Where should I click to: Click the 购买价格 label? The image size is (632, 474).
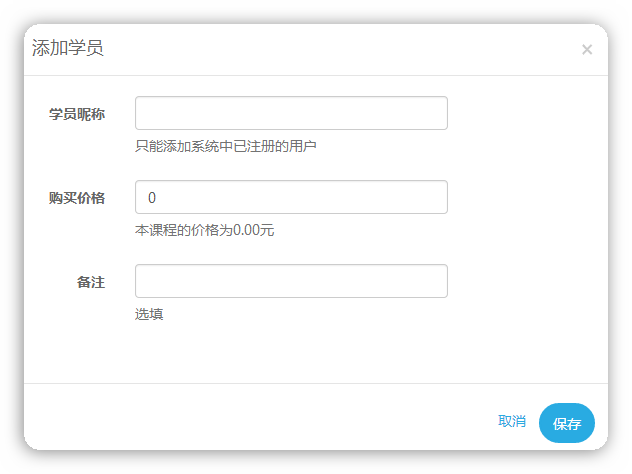pos(77,198)
